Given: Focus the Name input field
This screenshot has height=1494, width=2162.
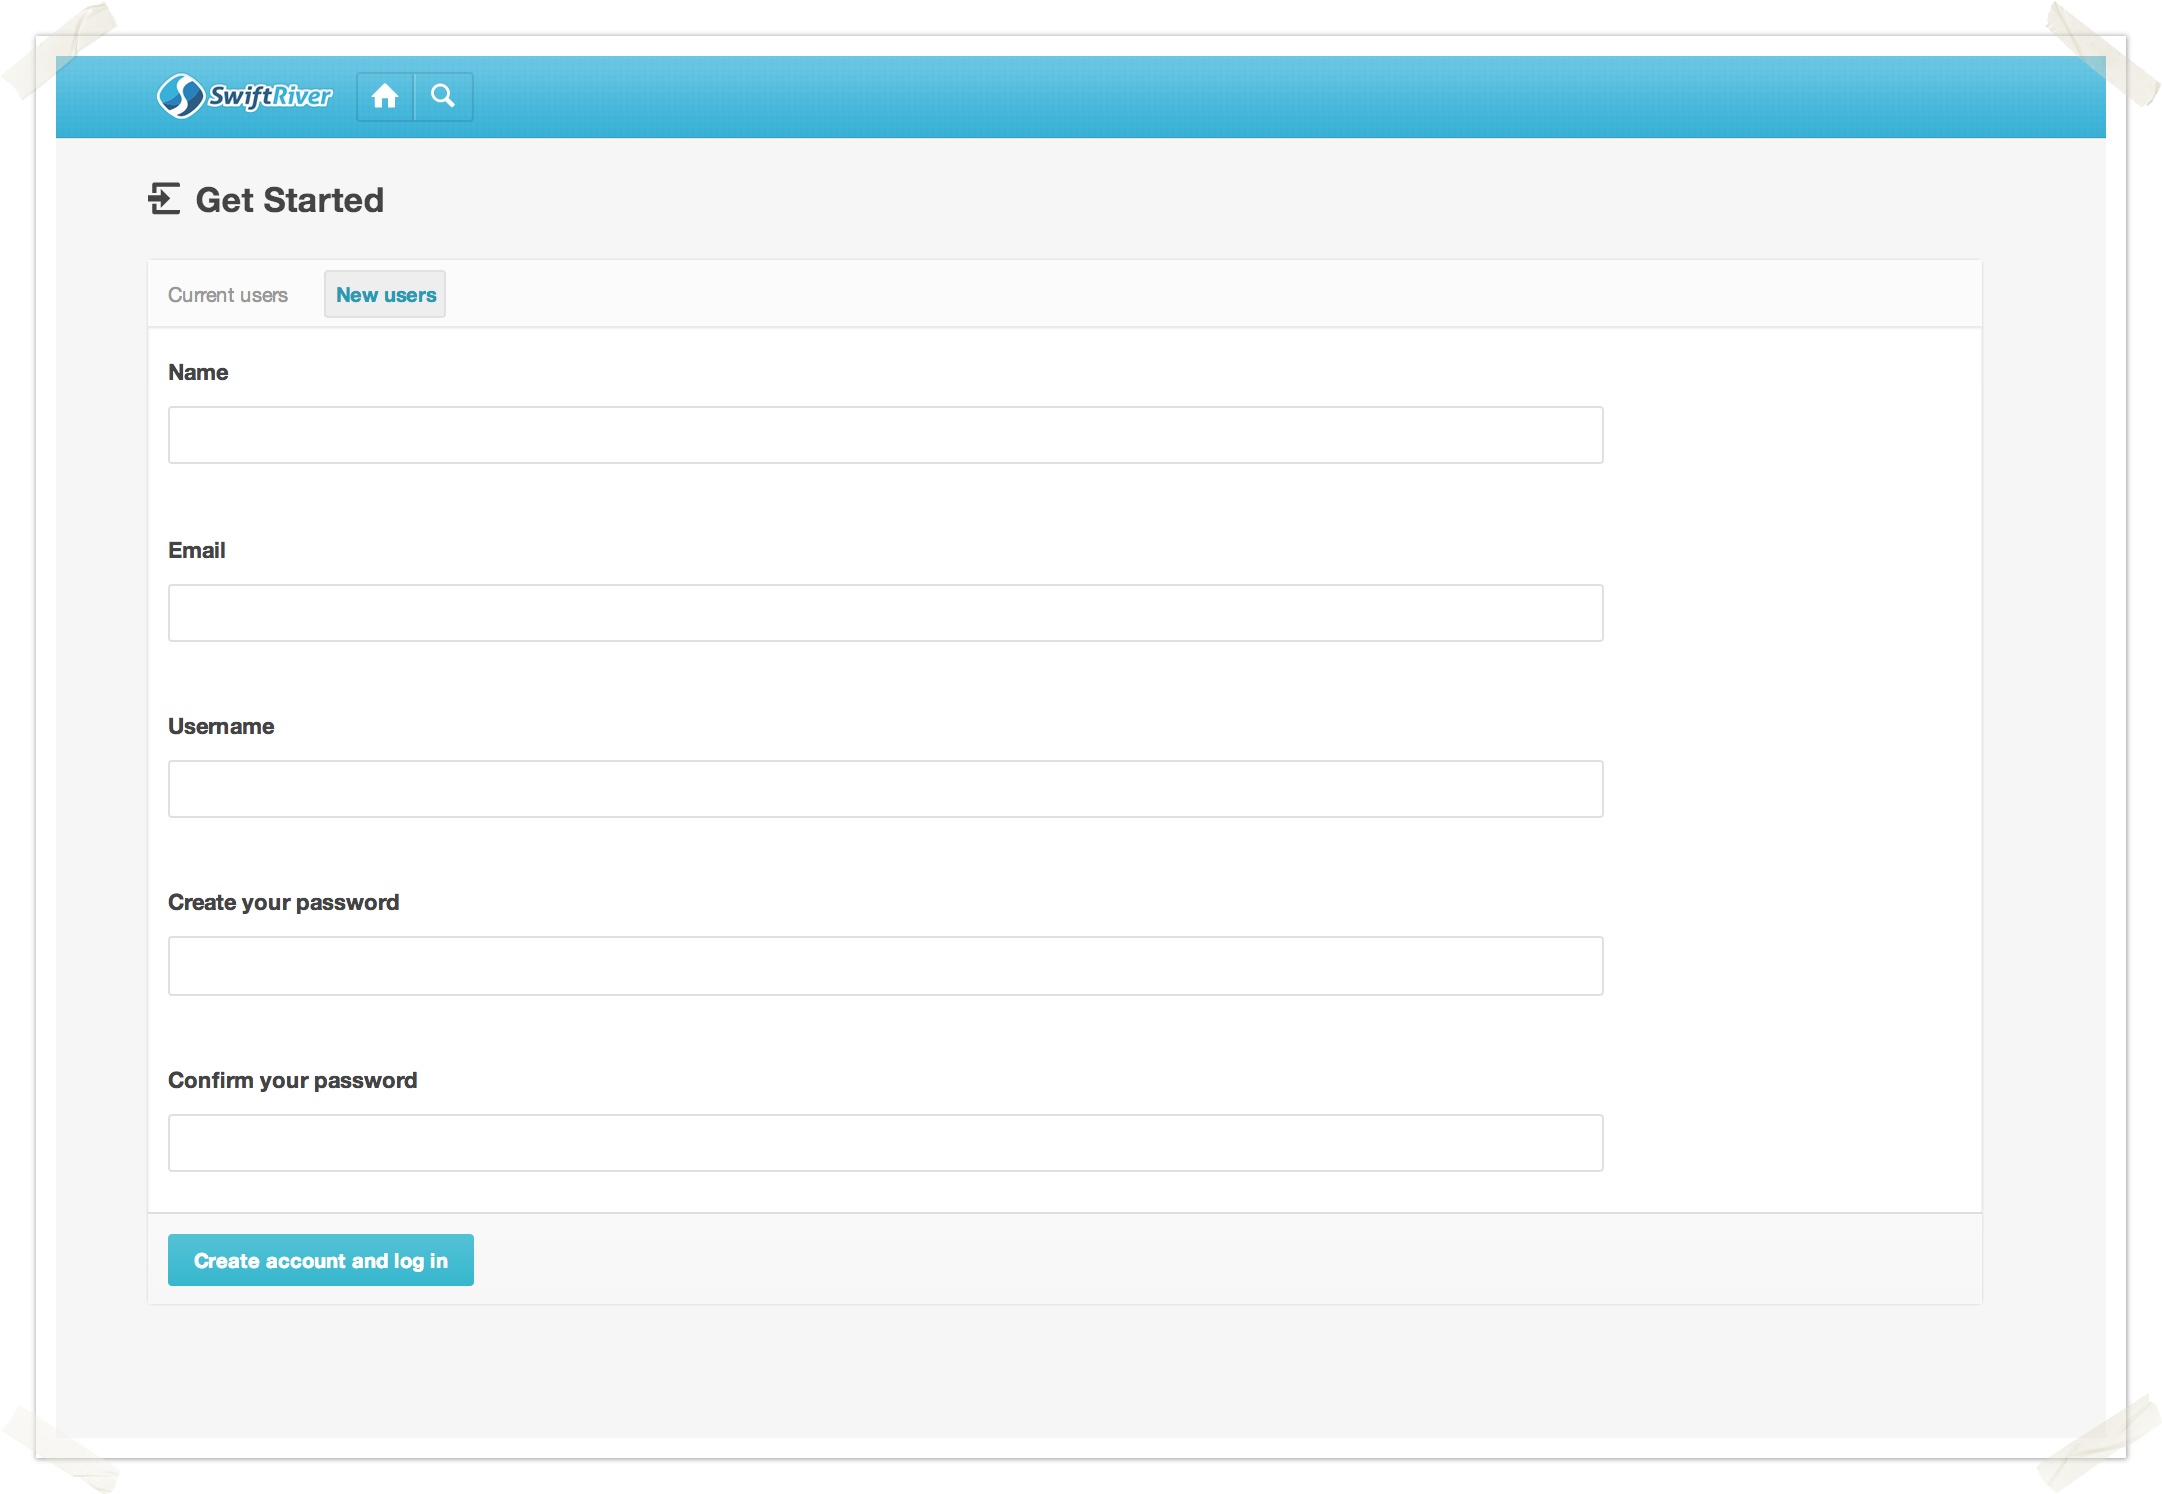Looking at the screenshot, I should coord(885,435).
